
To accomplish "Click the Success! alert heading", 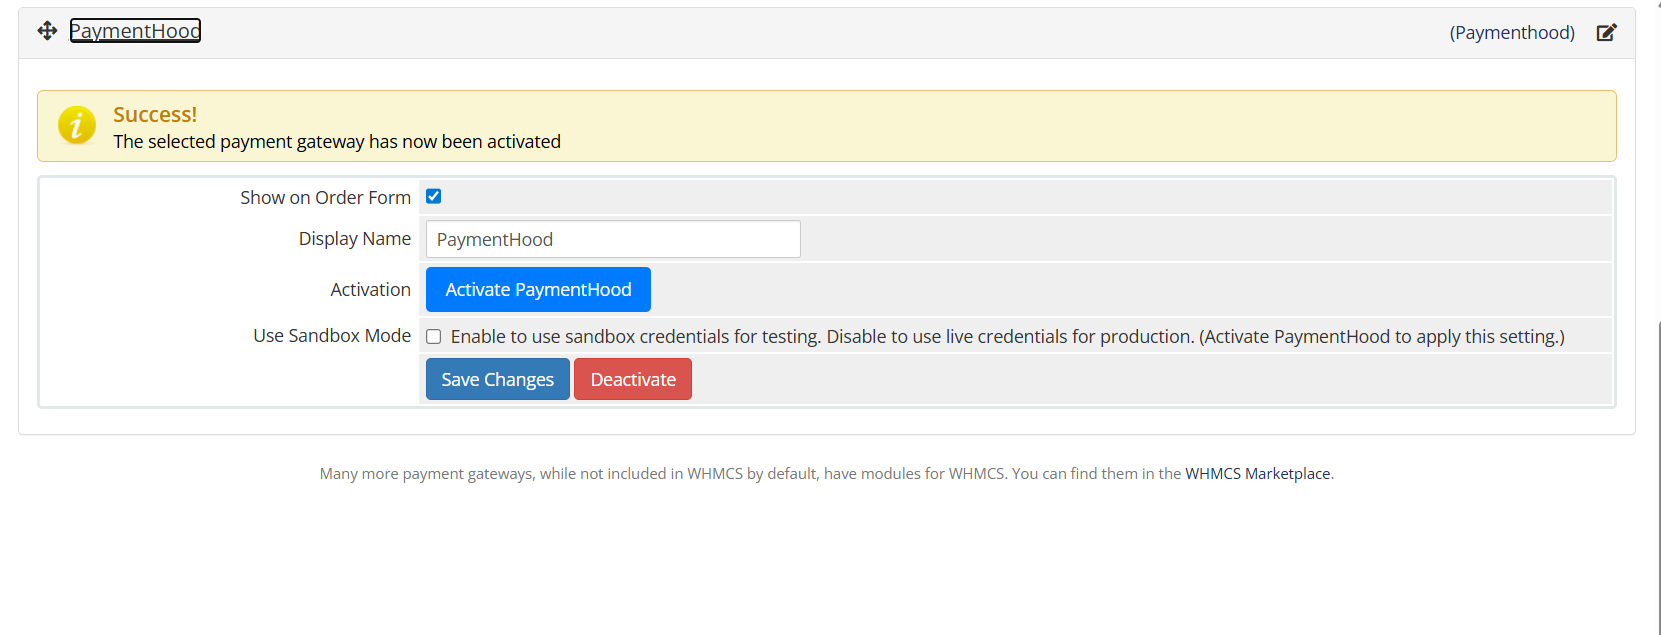I will pos(155,115).
